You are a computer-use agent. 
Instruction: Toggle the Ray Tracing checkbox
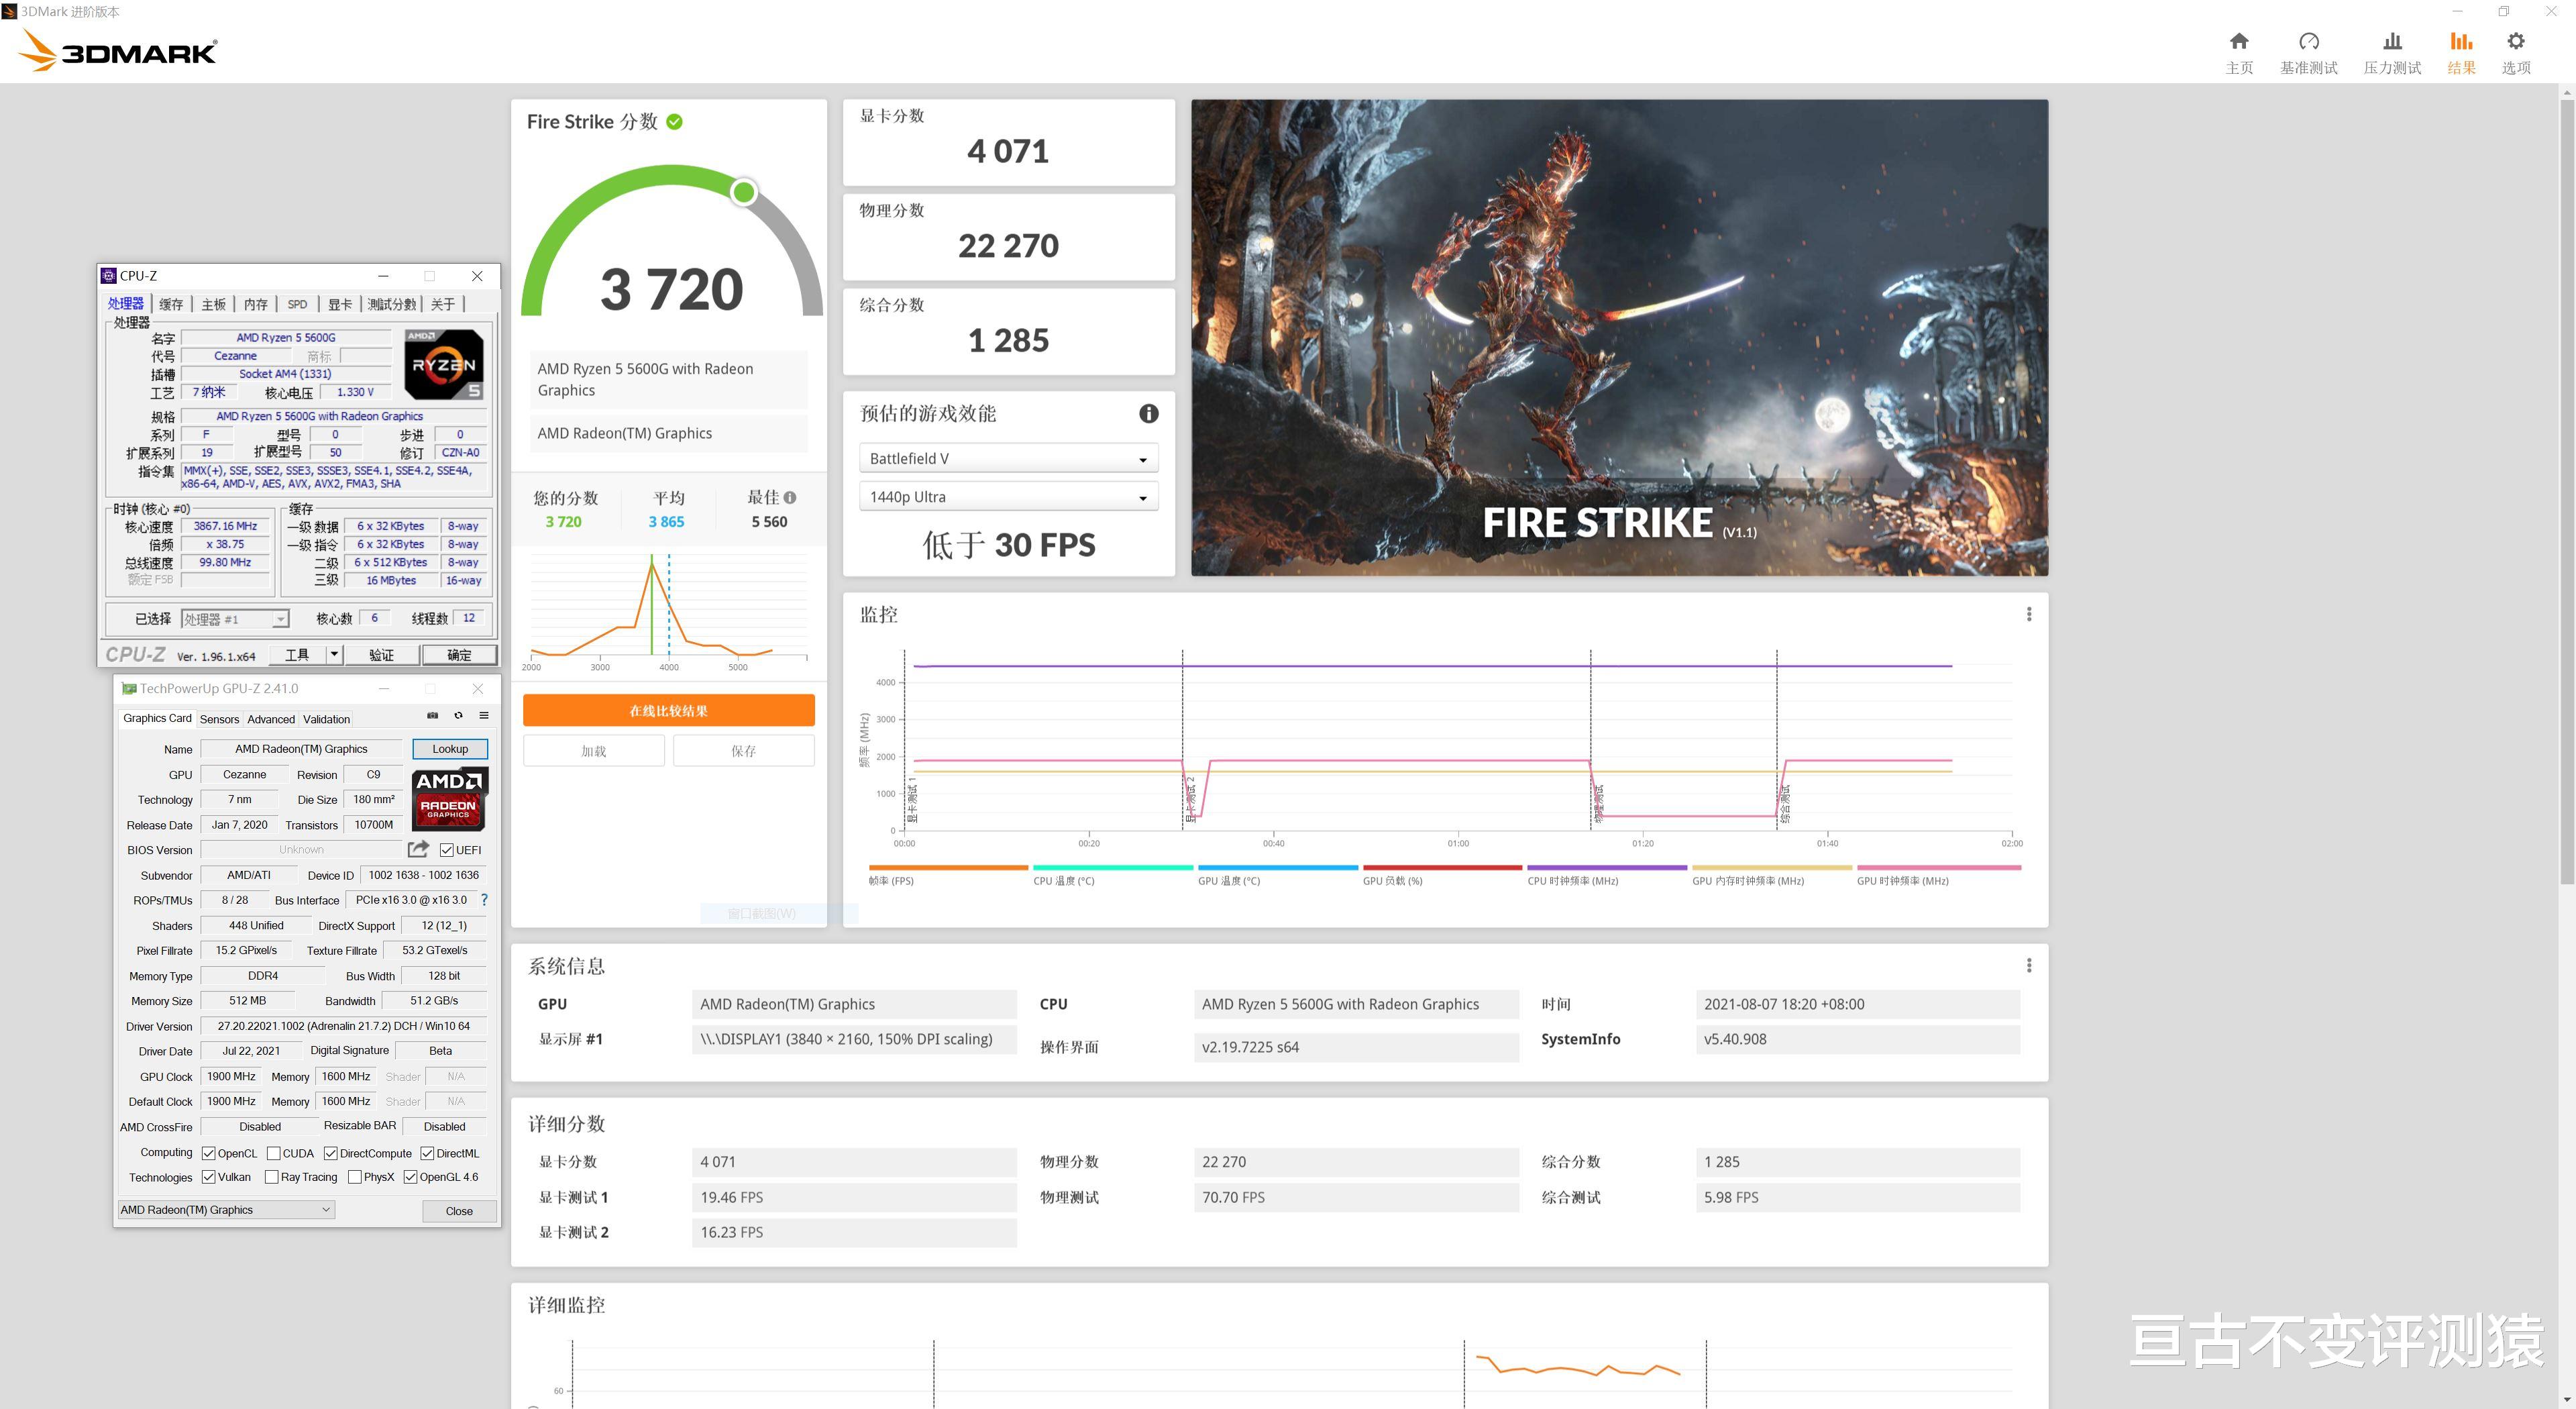point(271,1177)
